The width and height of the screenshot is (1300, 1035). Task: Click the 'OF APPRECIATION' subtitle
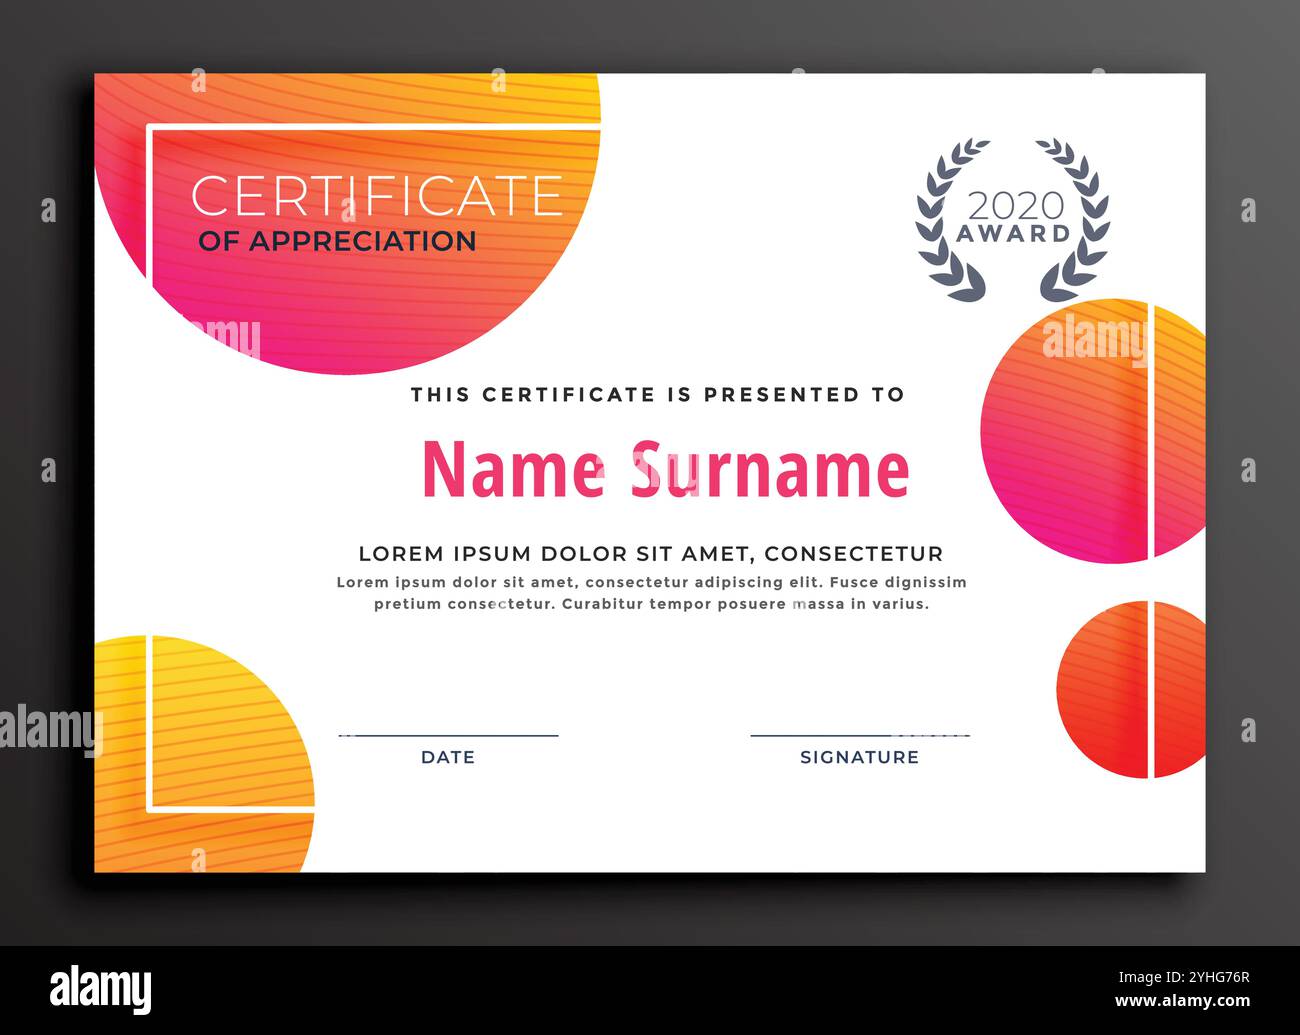point(337,241)
